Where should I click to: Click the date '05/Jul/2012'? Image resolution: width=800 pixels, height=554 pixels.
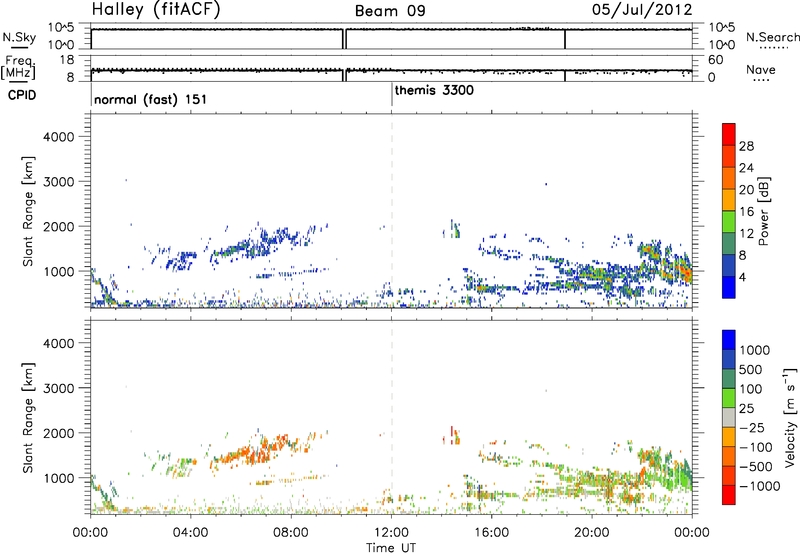pyautogui.click(x=642, y=10)
